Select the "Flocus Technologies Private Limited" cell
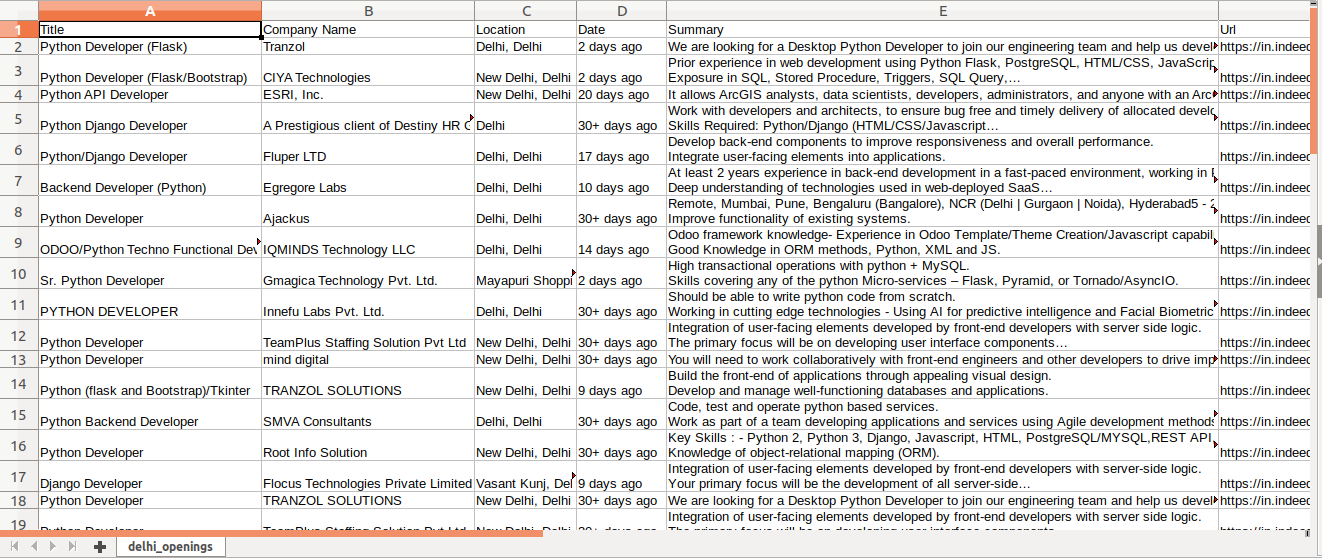 tap(368, 476)
